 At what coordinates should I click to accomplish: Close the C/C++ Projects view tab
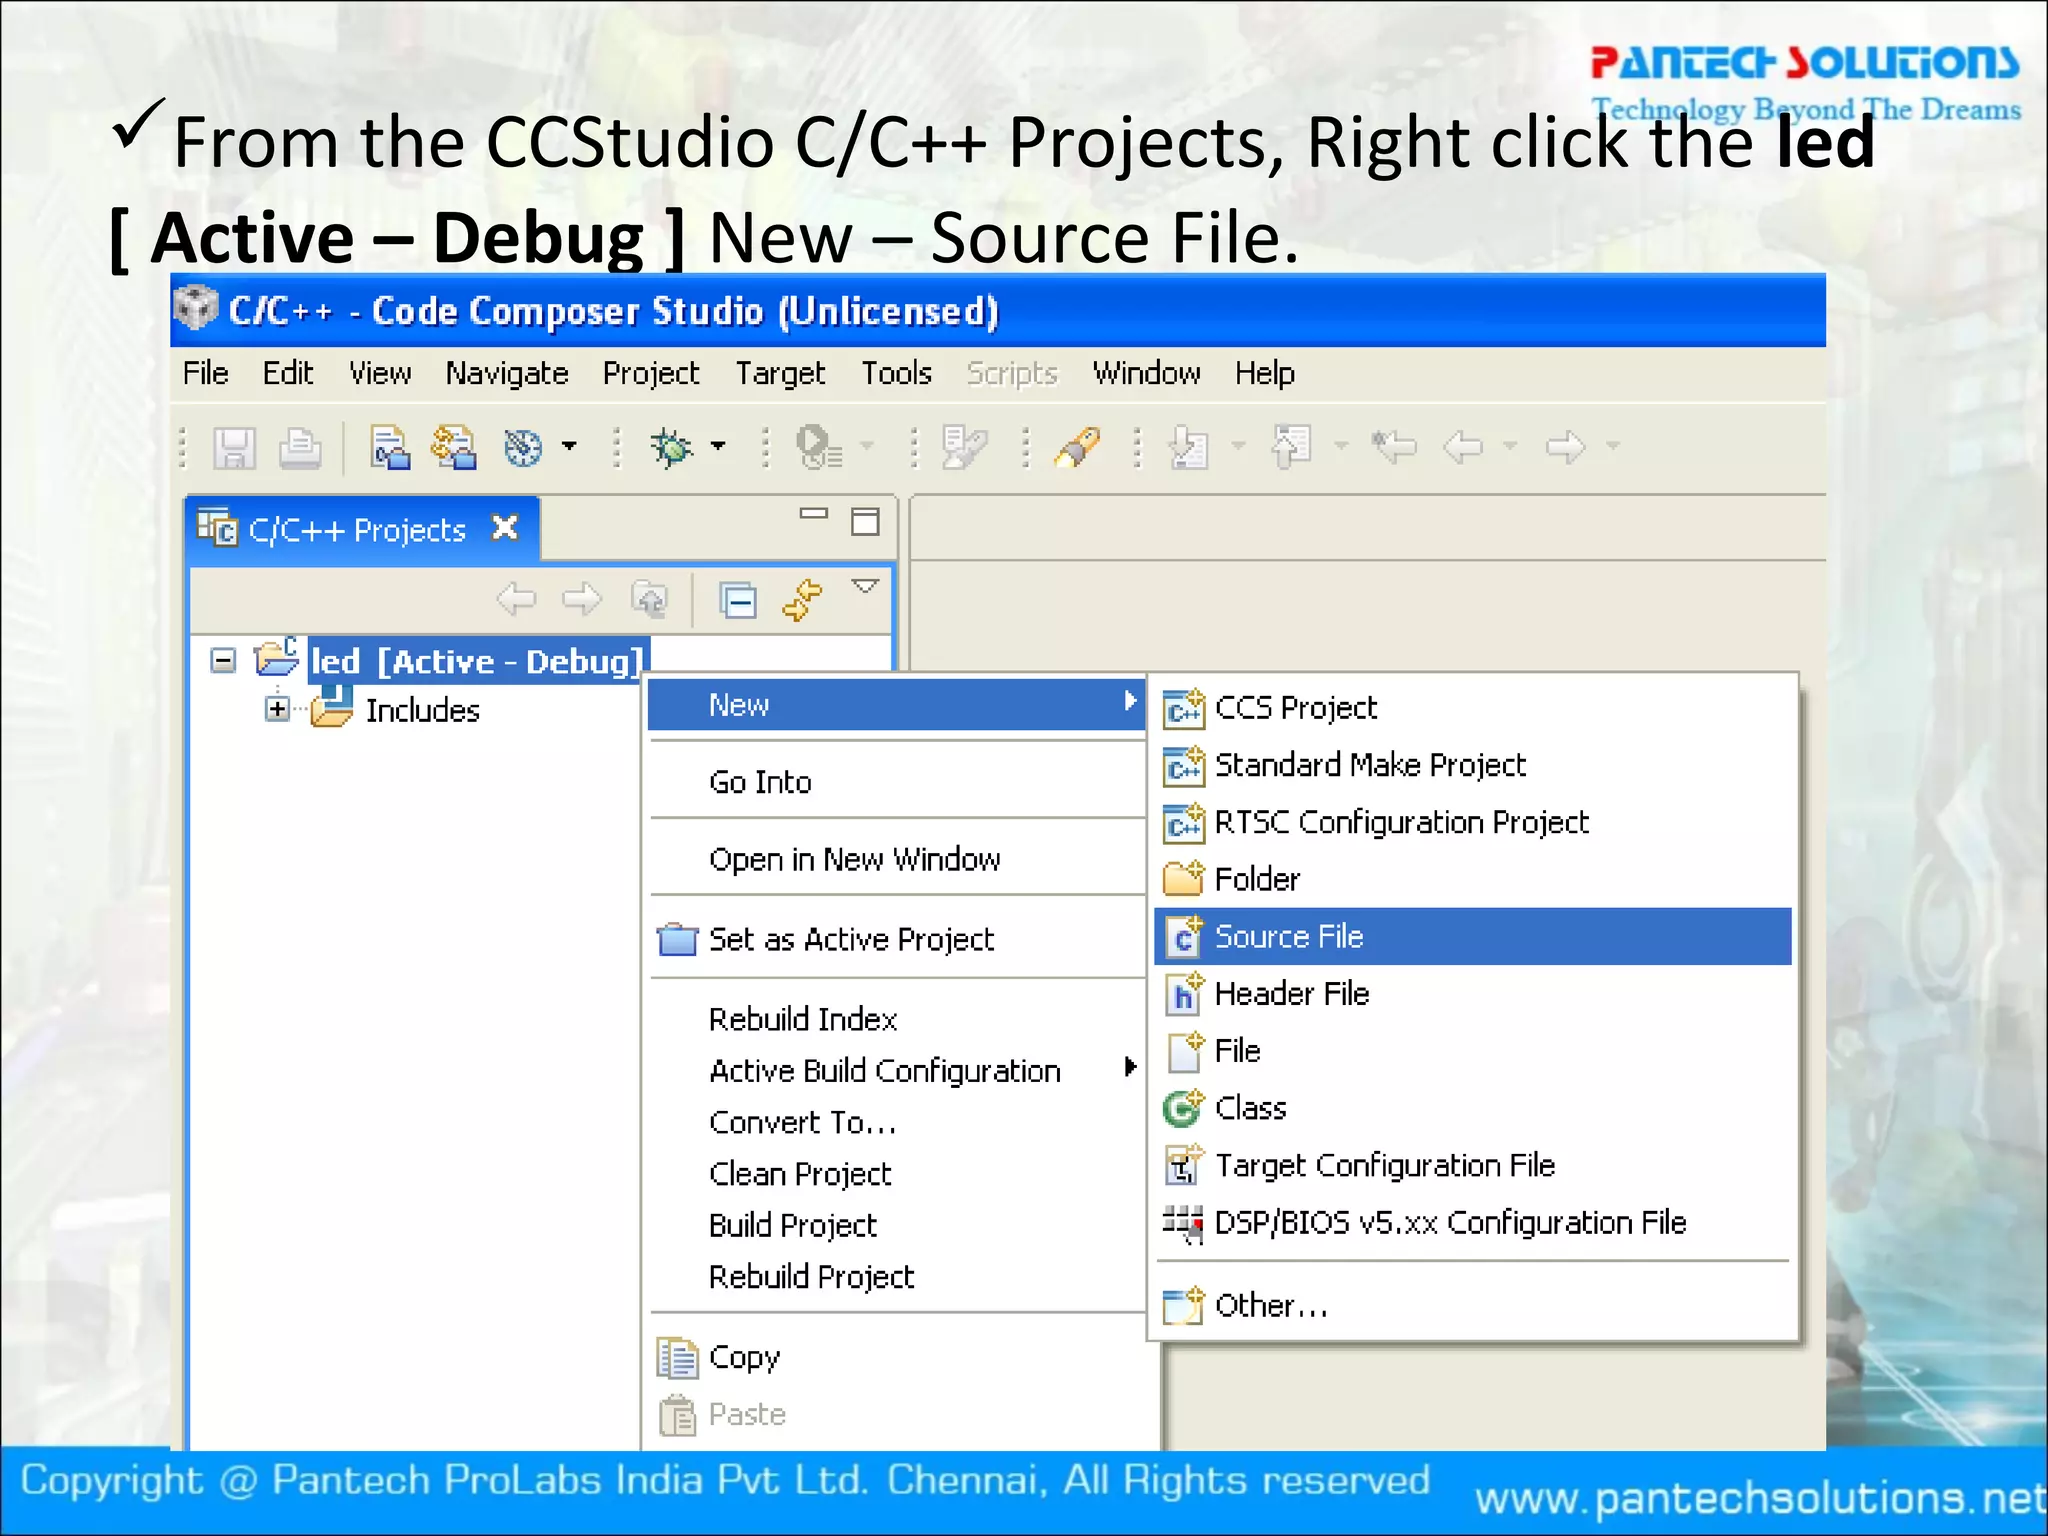click(x=506, y=527)
